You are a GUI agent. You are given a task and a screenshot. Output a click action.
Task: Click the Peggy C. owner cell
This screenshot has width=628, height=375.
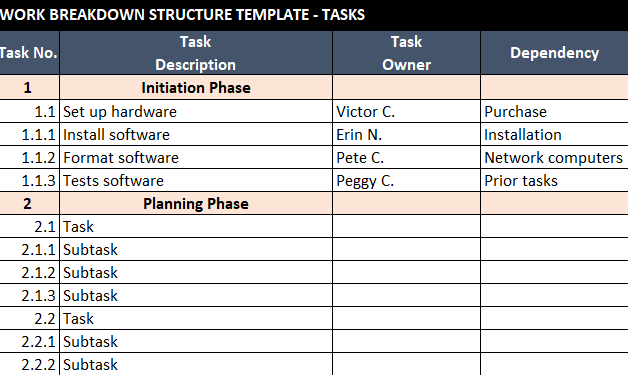click(407, 181)
